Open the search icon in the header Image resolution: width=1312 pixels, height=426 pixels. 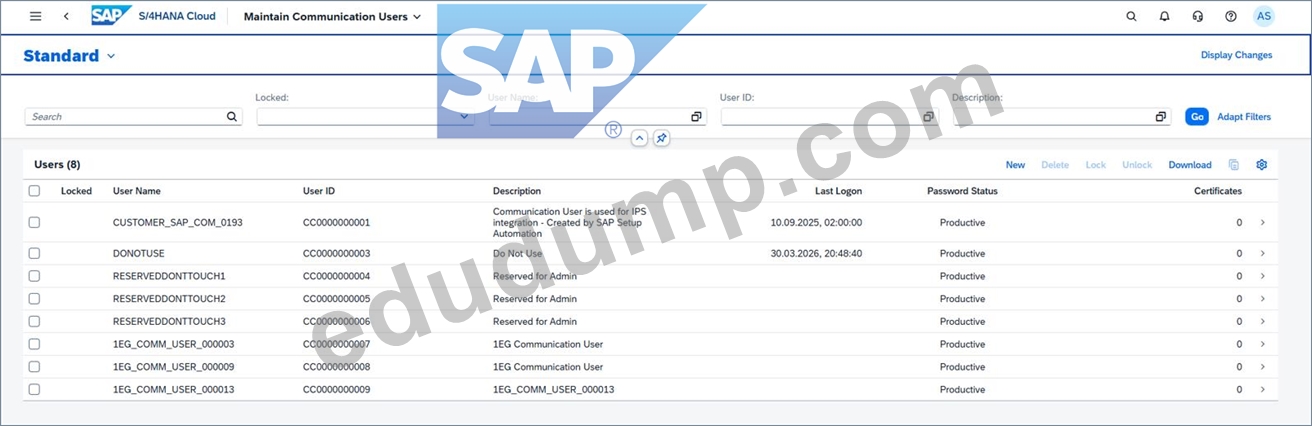1131,16
